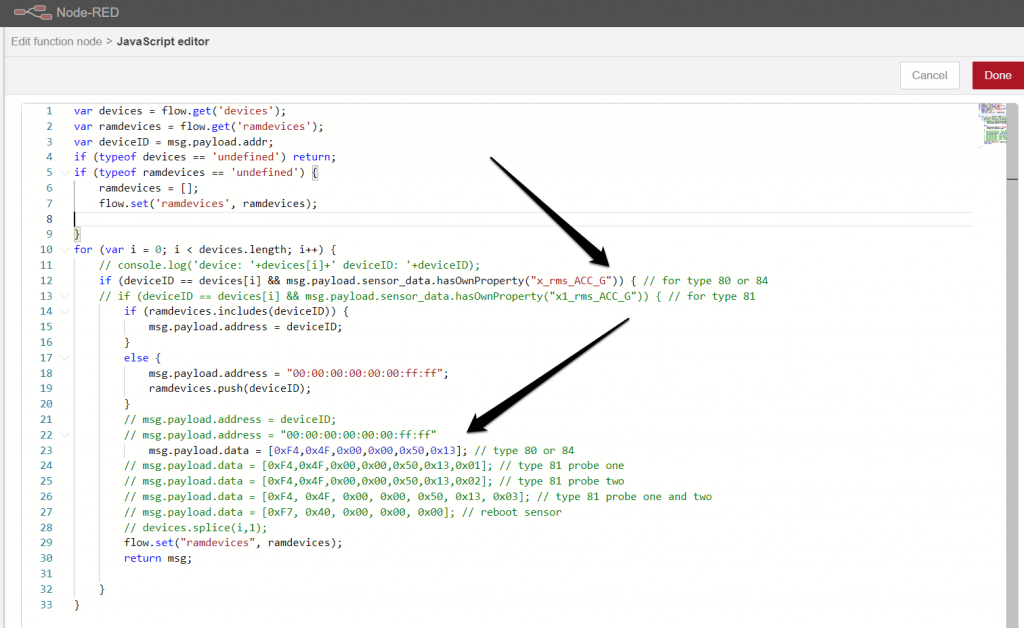Click the "x_rms_ACC_G" string on line 12
1024x628 pixels.
(571, 281)
